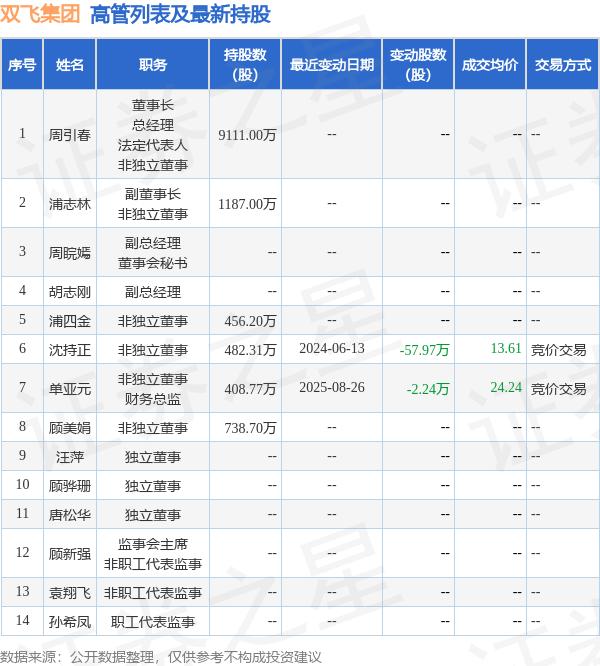Click the name 唐松华

point(70,515)
